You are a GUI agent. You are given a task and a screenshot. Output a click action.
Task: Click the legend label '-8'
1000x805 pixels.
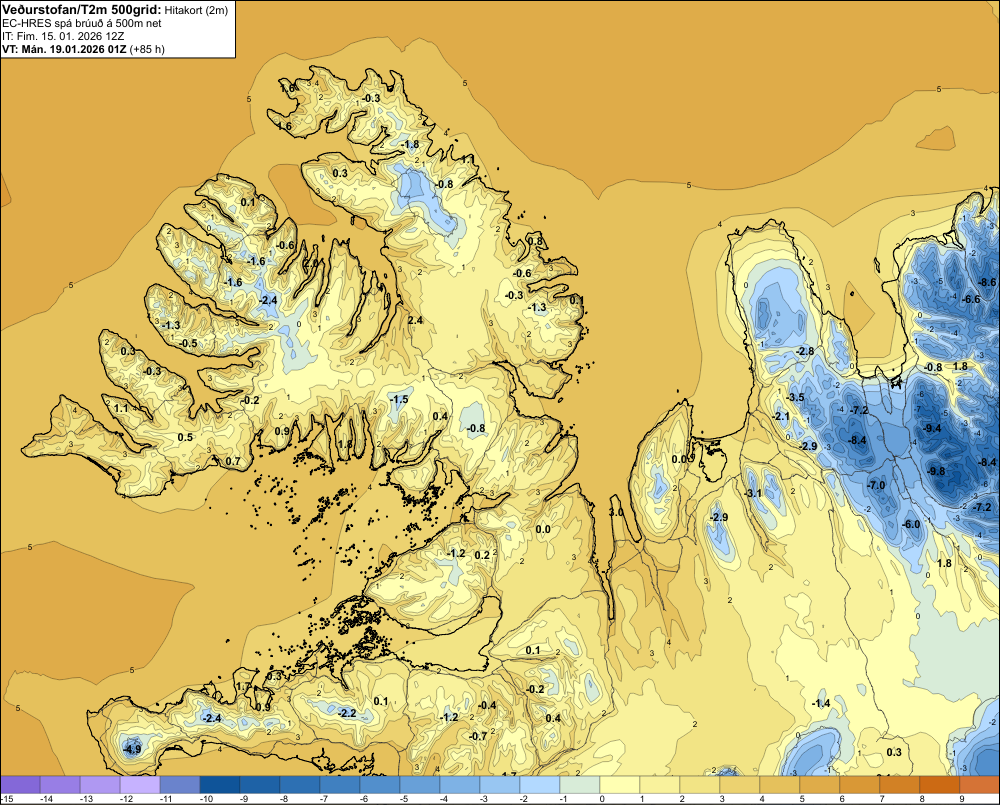click(286, 798)
